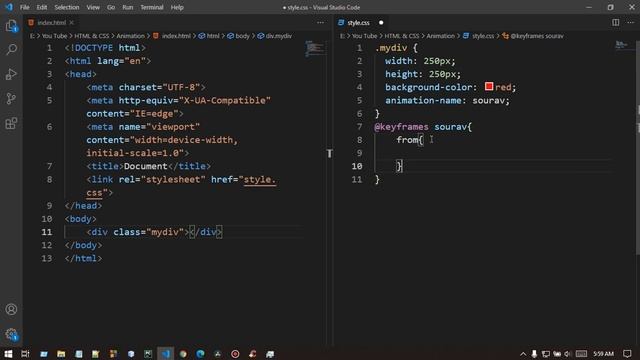Click the 'Animation' breadcrumb above index.html

click(131, 36)
